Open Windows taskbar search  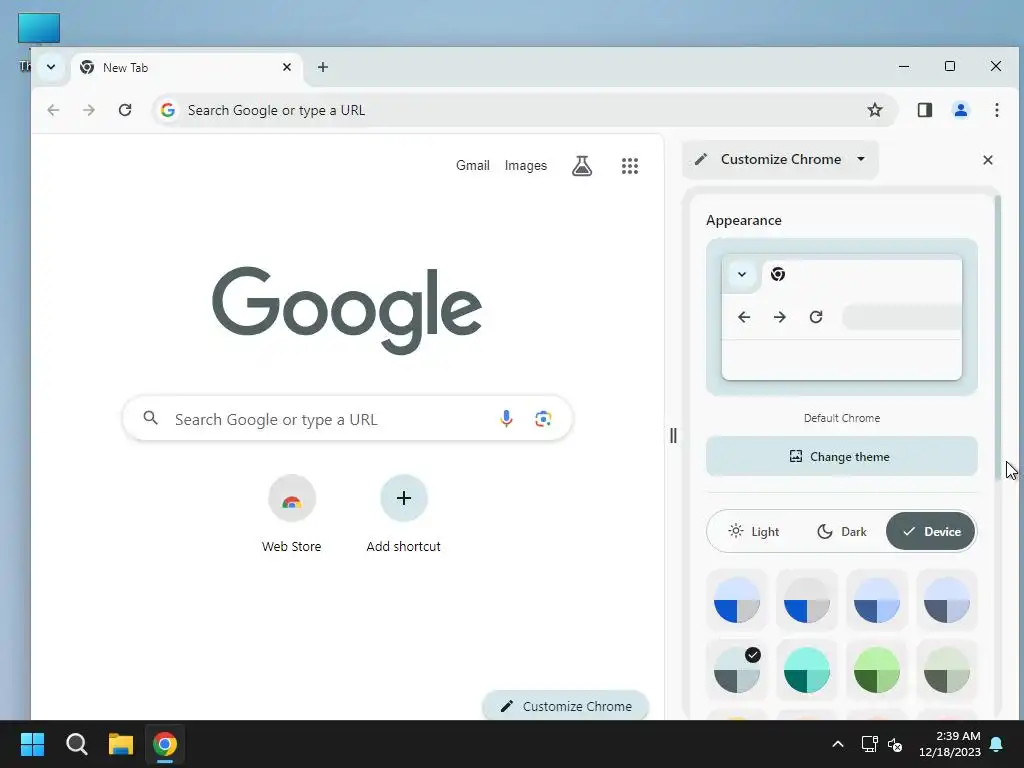(76, 744)
